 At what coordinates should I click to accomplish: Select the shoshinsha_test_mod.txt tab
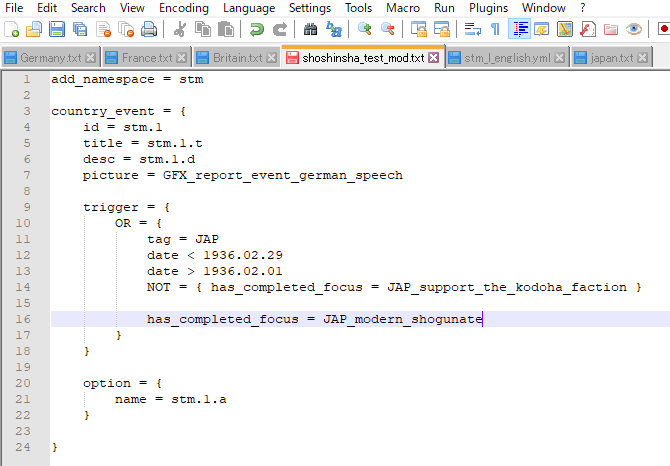pos(363,58)
